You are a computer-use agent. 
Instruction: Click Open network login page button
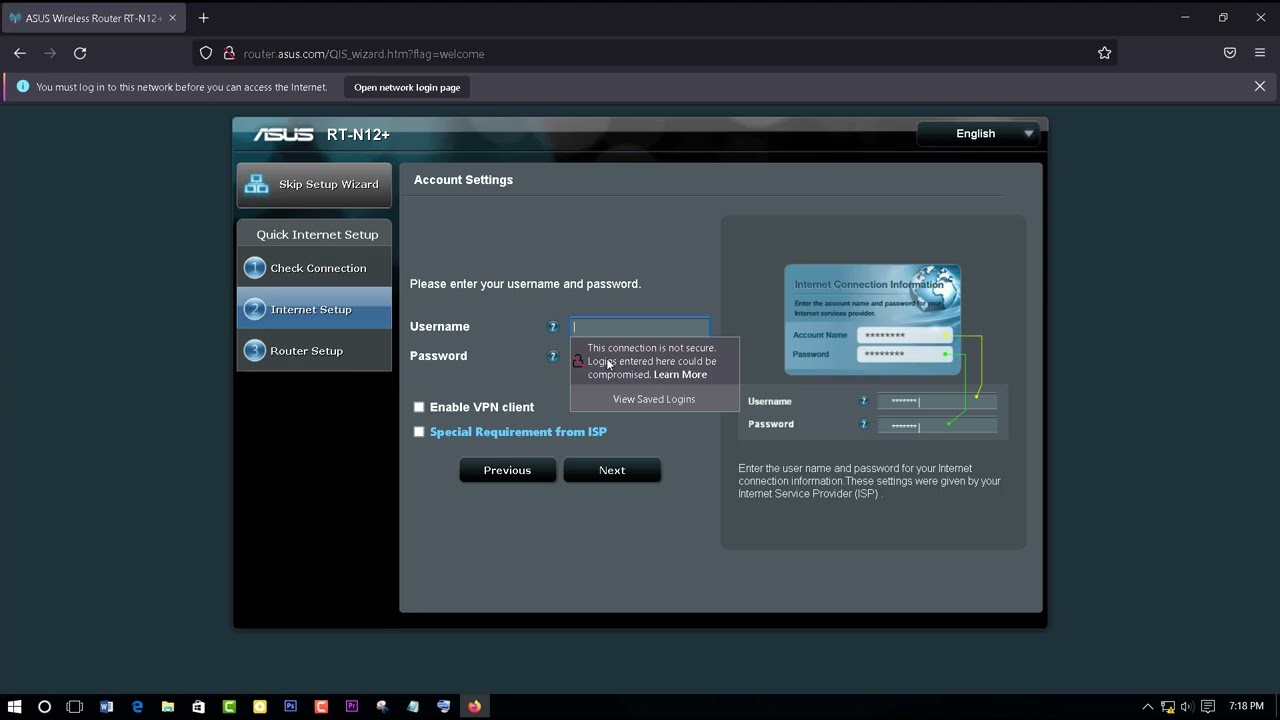(407, 87)
